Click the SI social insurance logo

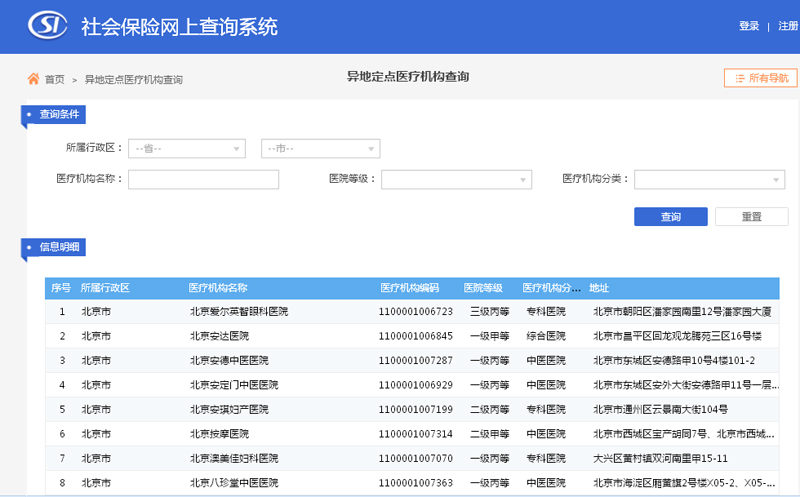(47, 26)
